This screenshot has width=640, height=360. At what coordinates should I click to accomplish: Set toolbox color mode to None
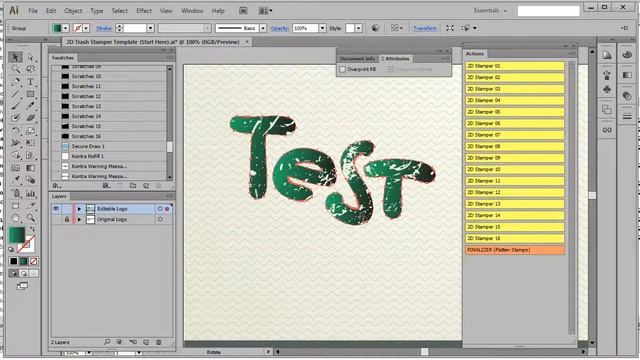tap(33, 261)
